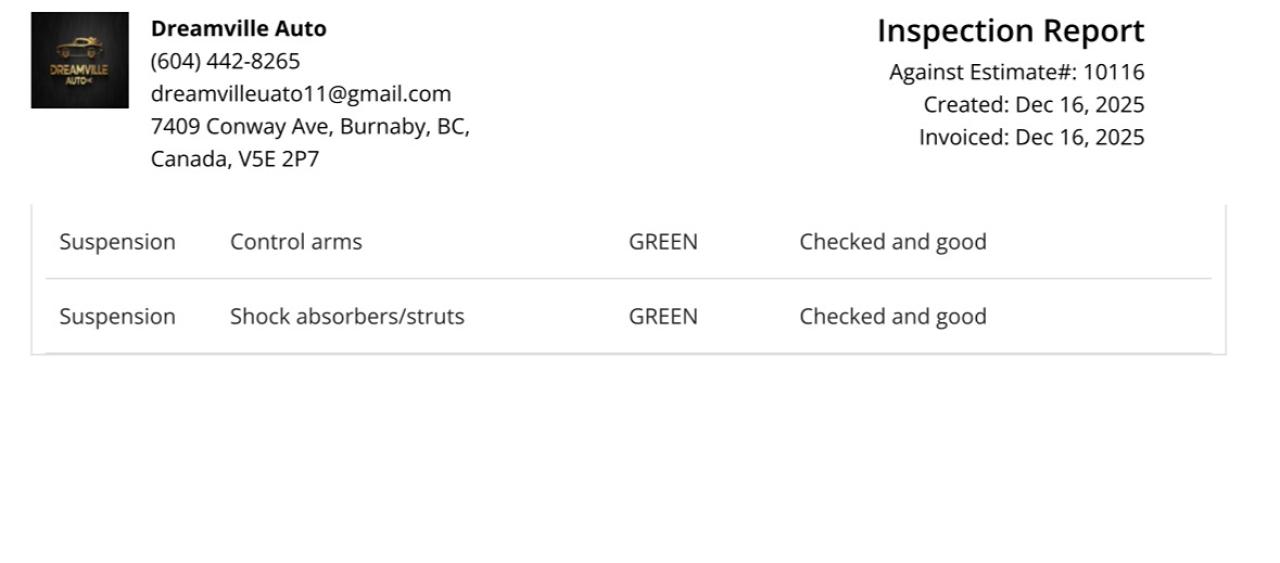Select Suspension category in Control arms row

117,242
